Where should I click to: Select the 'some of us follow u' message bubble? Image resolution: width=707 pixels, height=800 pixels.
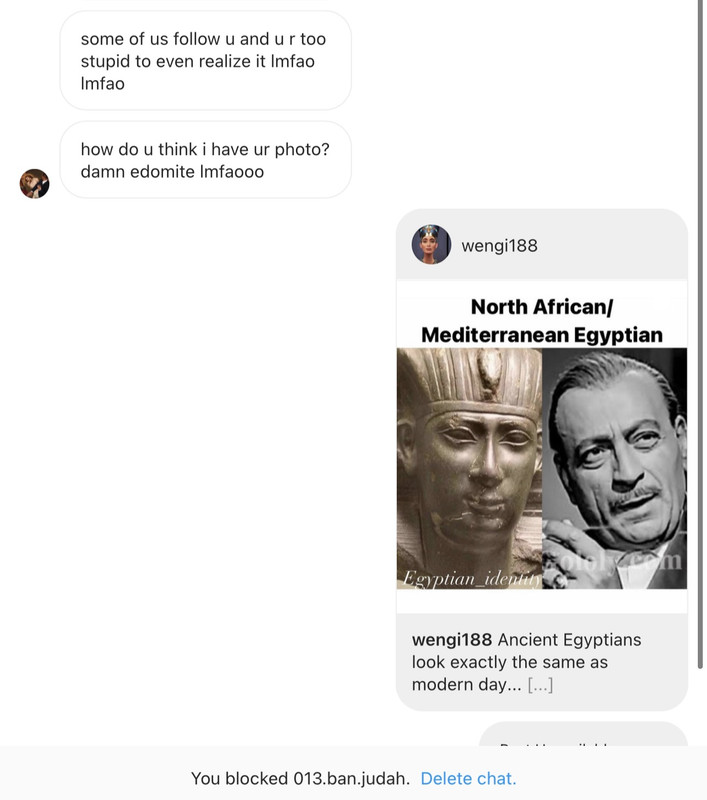[x=206, y=61]
